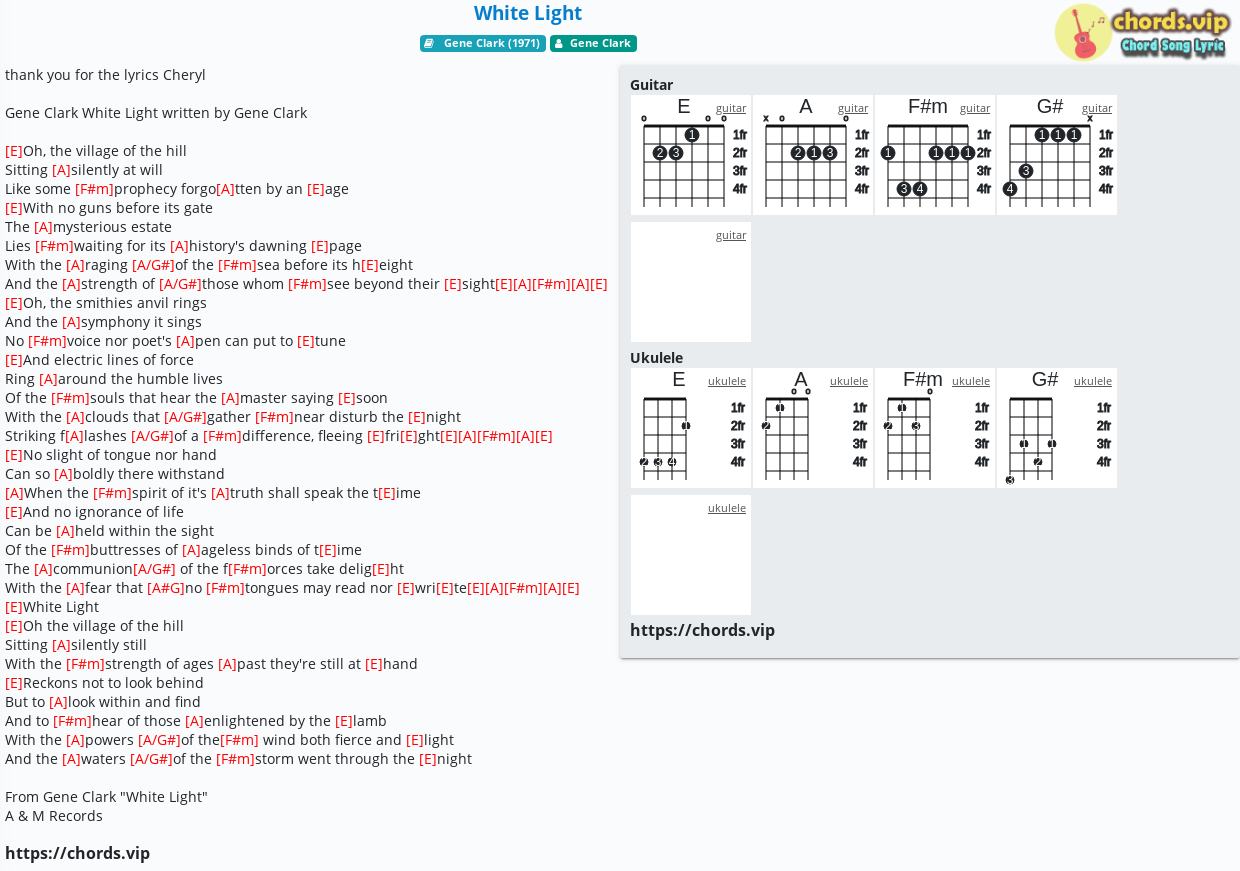1240x871 pixels.
Task: Click [A] chord before 'symphony it sings'
Action: 71,322
